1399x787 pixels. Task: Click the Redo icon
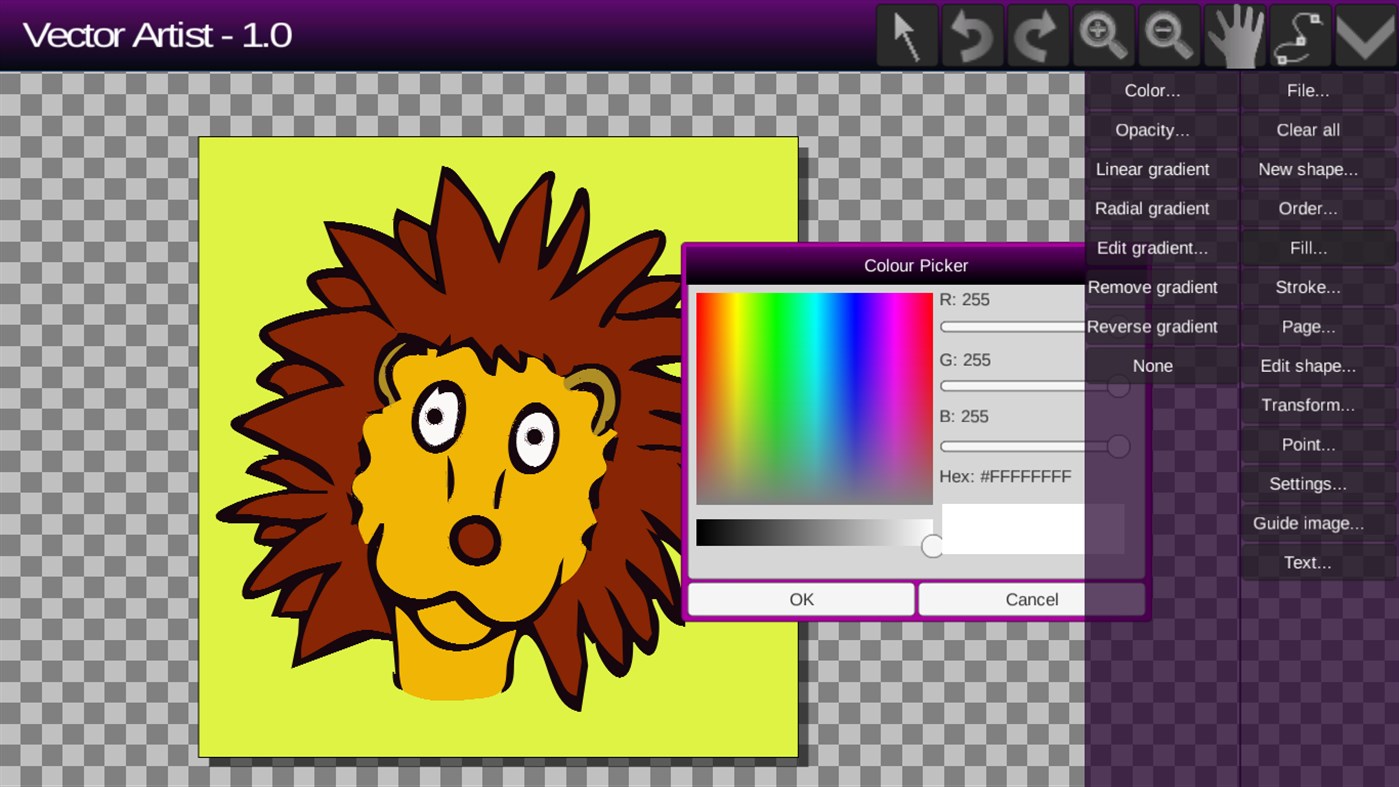click(1037, 35)
